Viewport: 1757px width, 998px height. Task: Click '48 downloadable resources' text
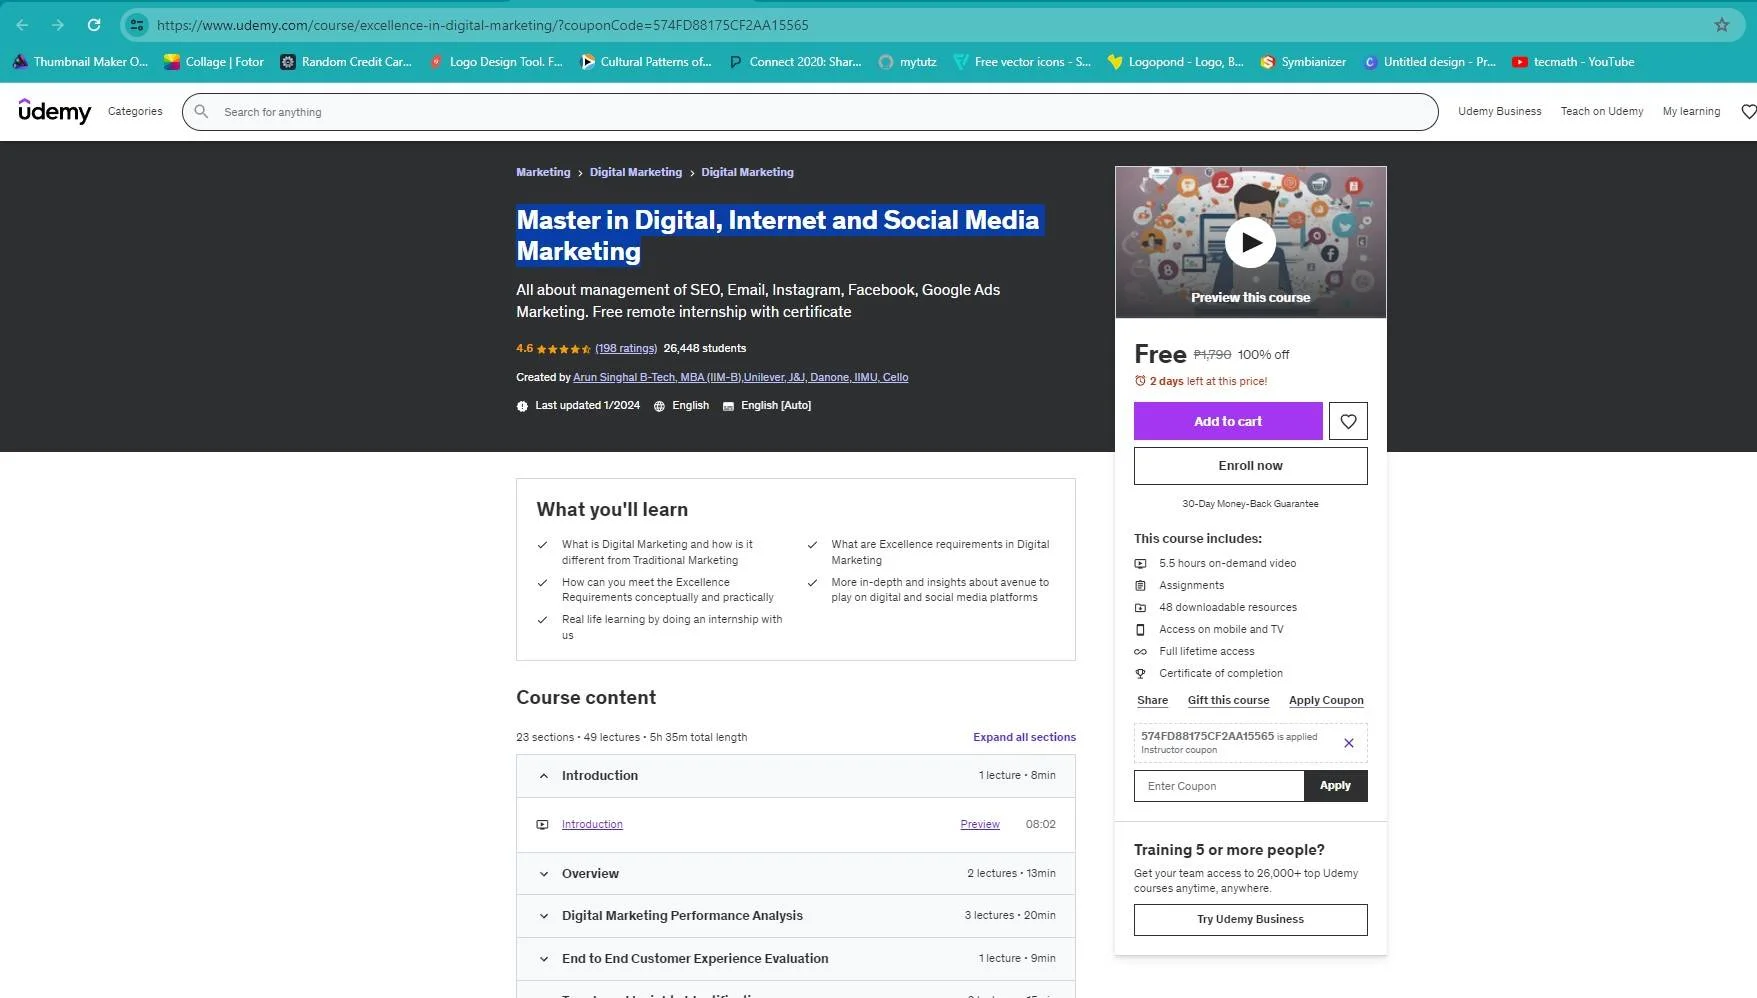1228,607
